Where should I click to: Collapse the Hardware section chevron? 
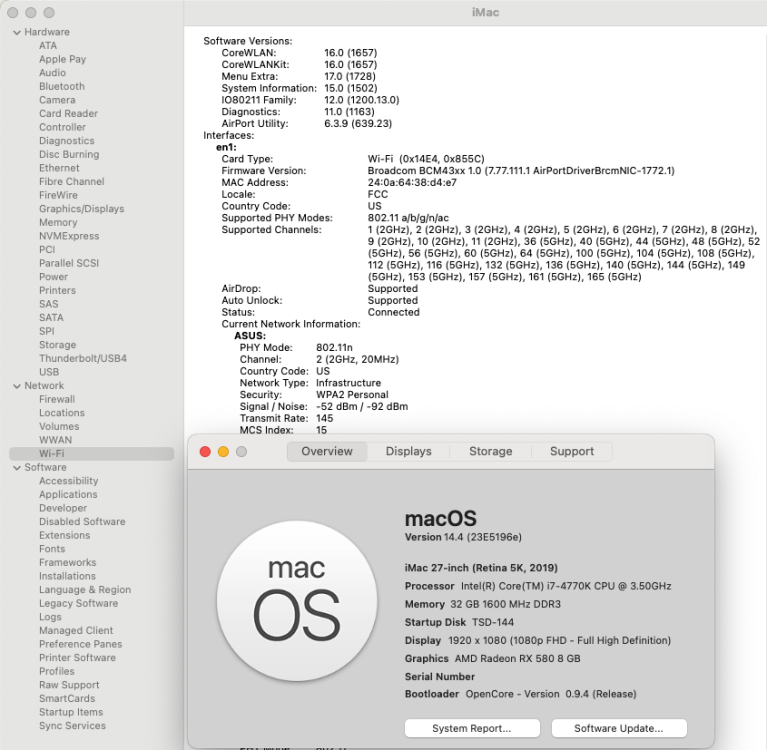pos(17,32)
